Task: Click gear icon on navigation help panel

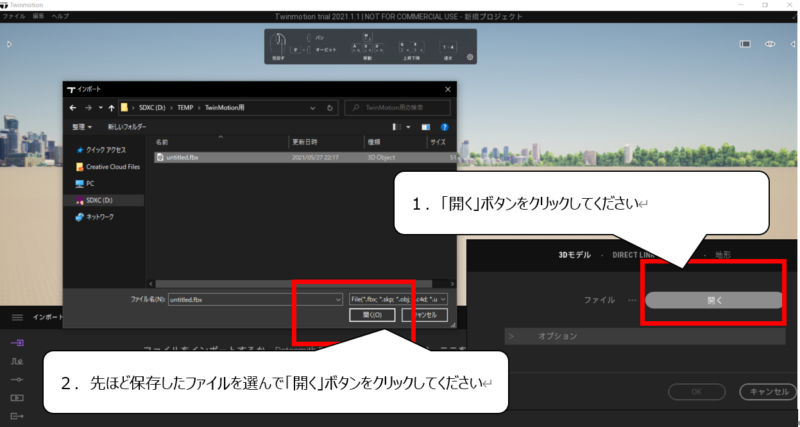Action: (470, 58)
